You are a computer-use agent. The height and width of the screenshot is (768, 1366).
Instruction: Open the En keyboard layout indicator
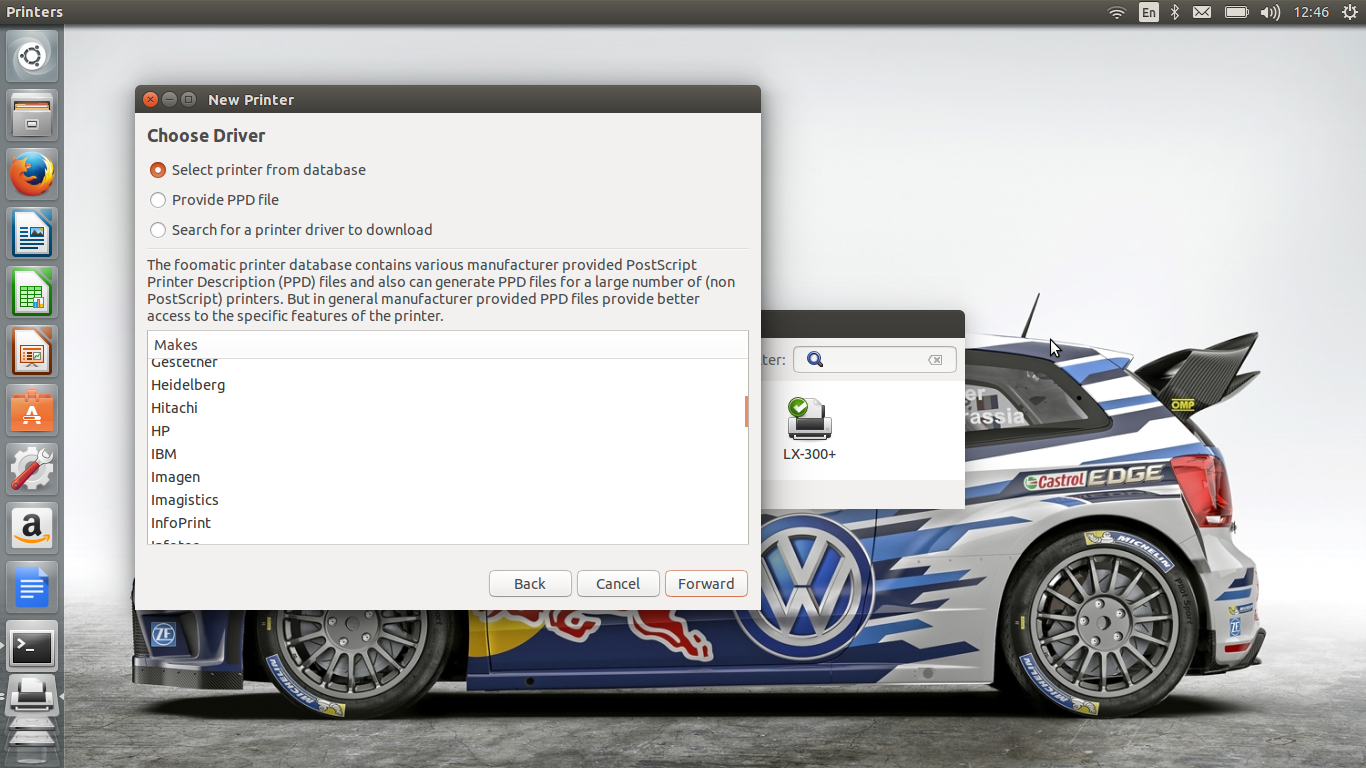pos(1149,12)
